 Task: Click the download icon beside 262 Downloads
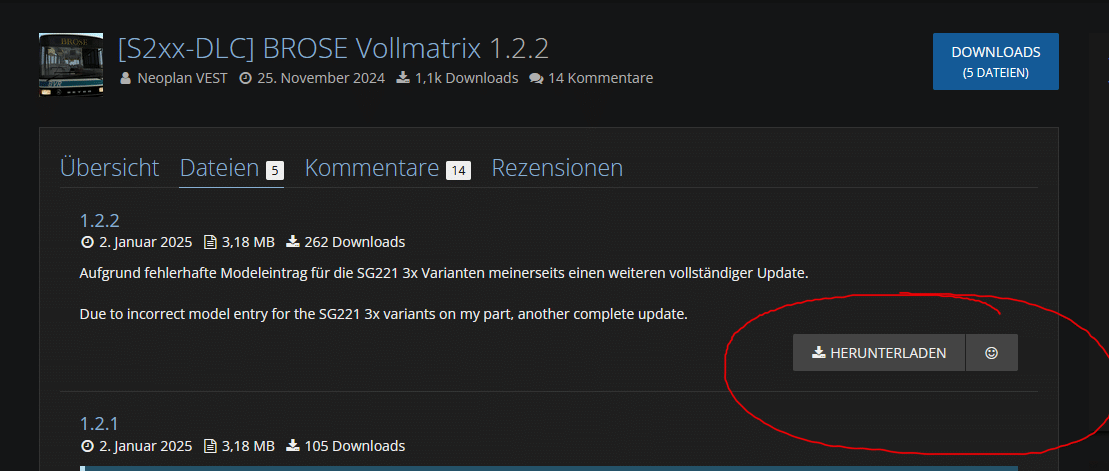coord(293,242)
